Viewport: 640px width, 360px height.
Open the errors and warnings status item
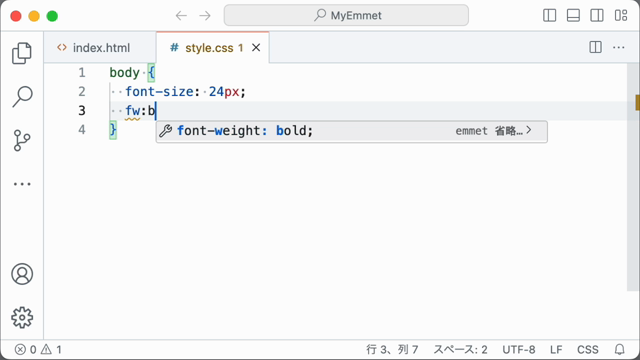[38, 349]
